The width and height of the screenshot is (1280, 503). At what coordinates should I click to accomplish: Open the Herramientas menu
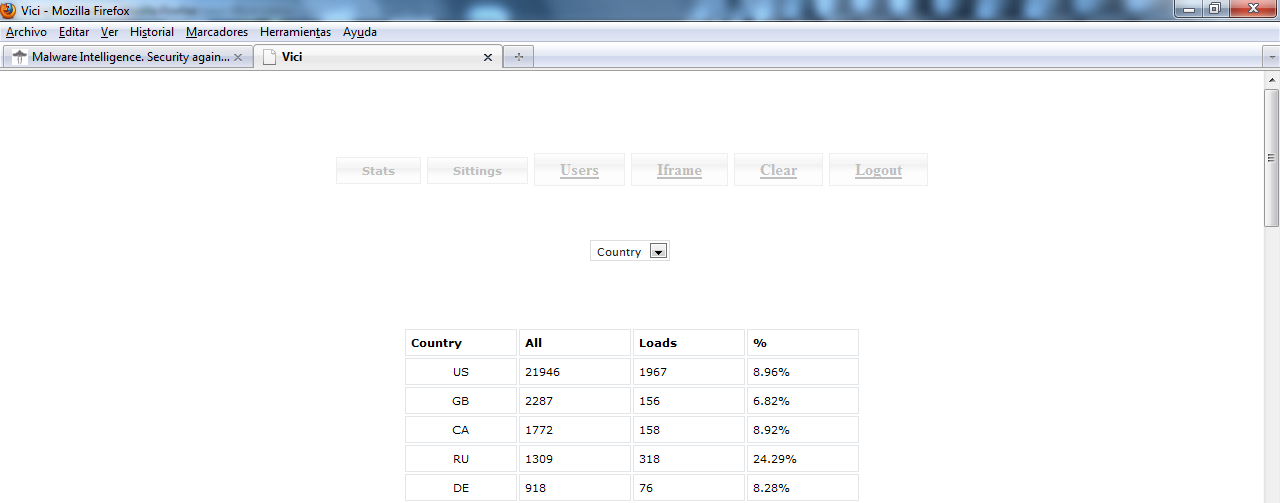[x=295, y=32]
